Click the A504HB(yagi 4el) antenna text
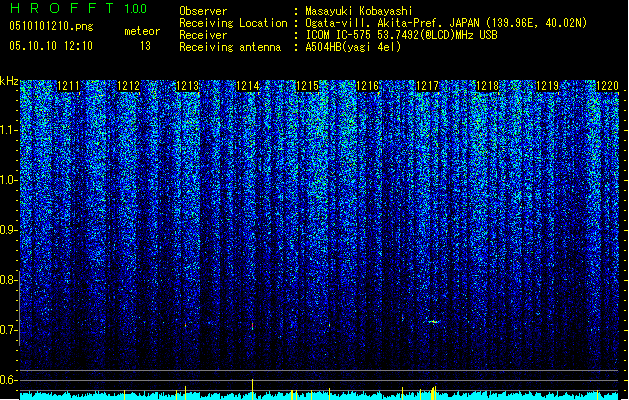The width and height of the screenshot is (629, 400). pyautogui.click(x=353, y=47)
